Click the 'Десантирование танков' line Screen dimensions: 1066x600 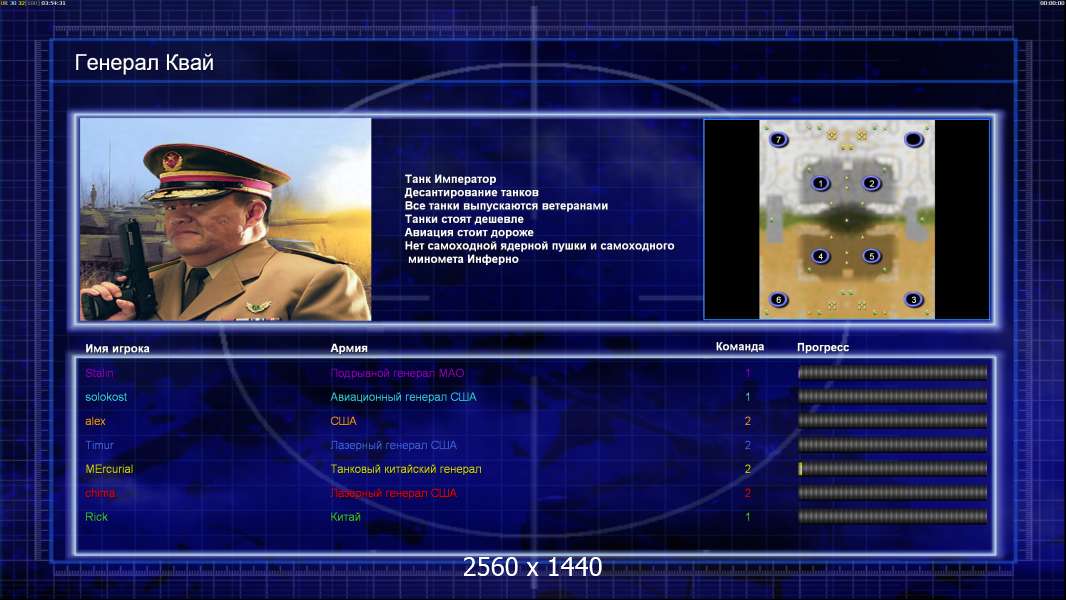coord(471,192)
